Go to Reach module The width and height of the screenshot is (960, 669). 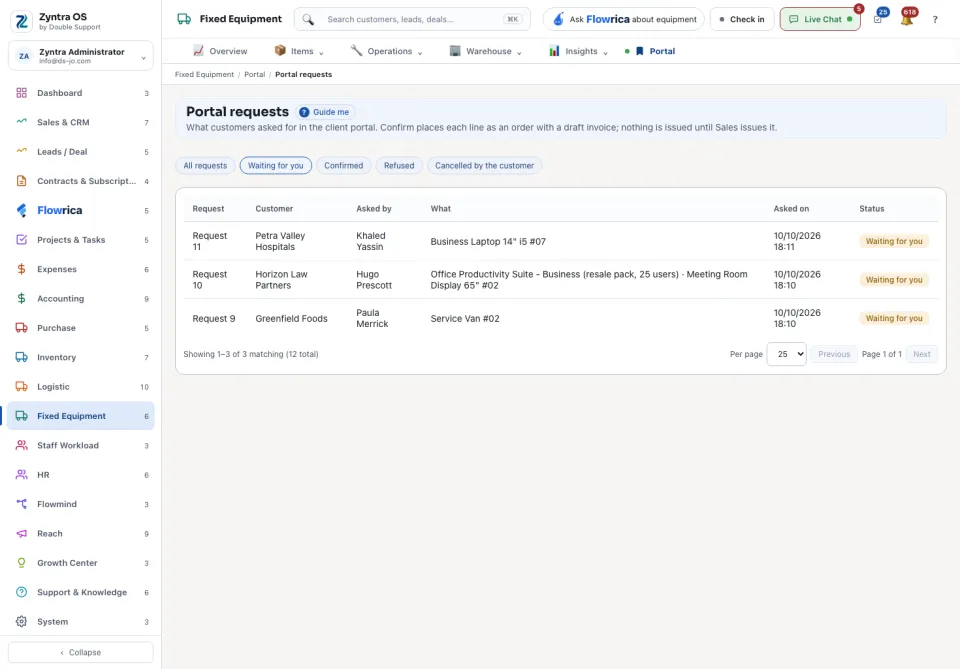pos(81,534)
